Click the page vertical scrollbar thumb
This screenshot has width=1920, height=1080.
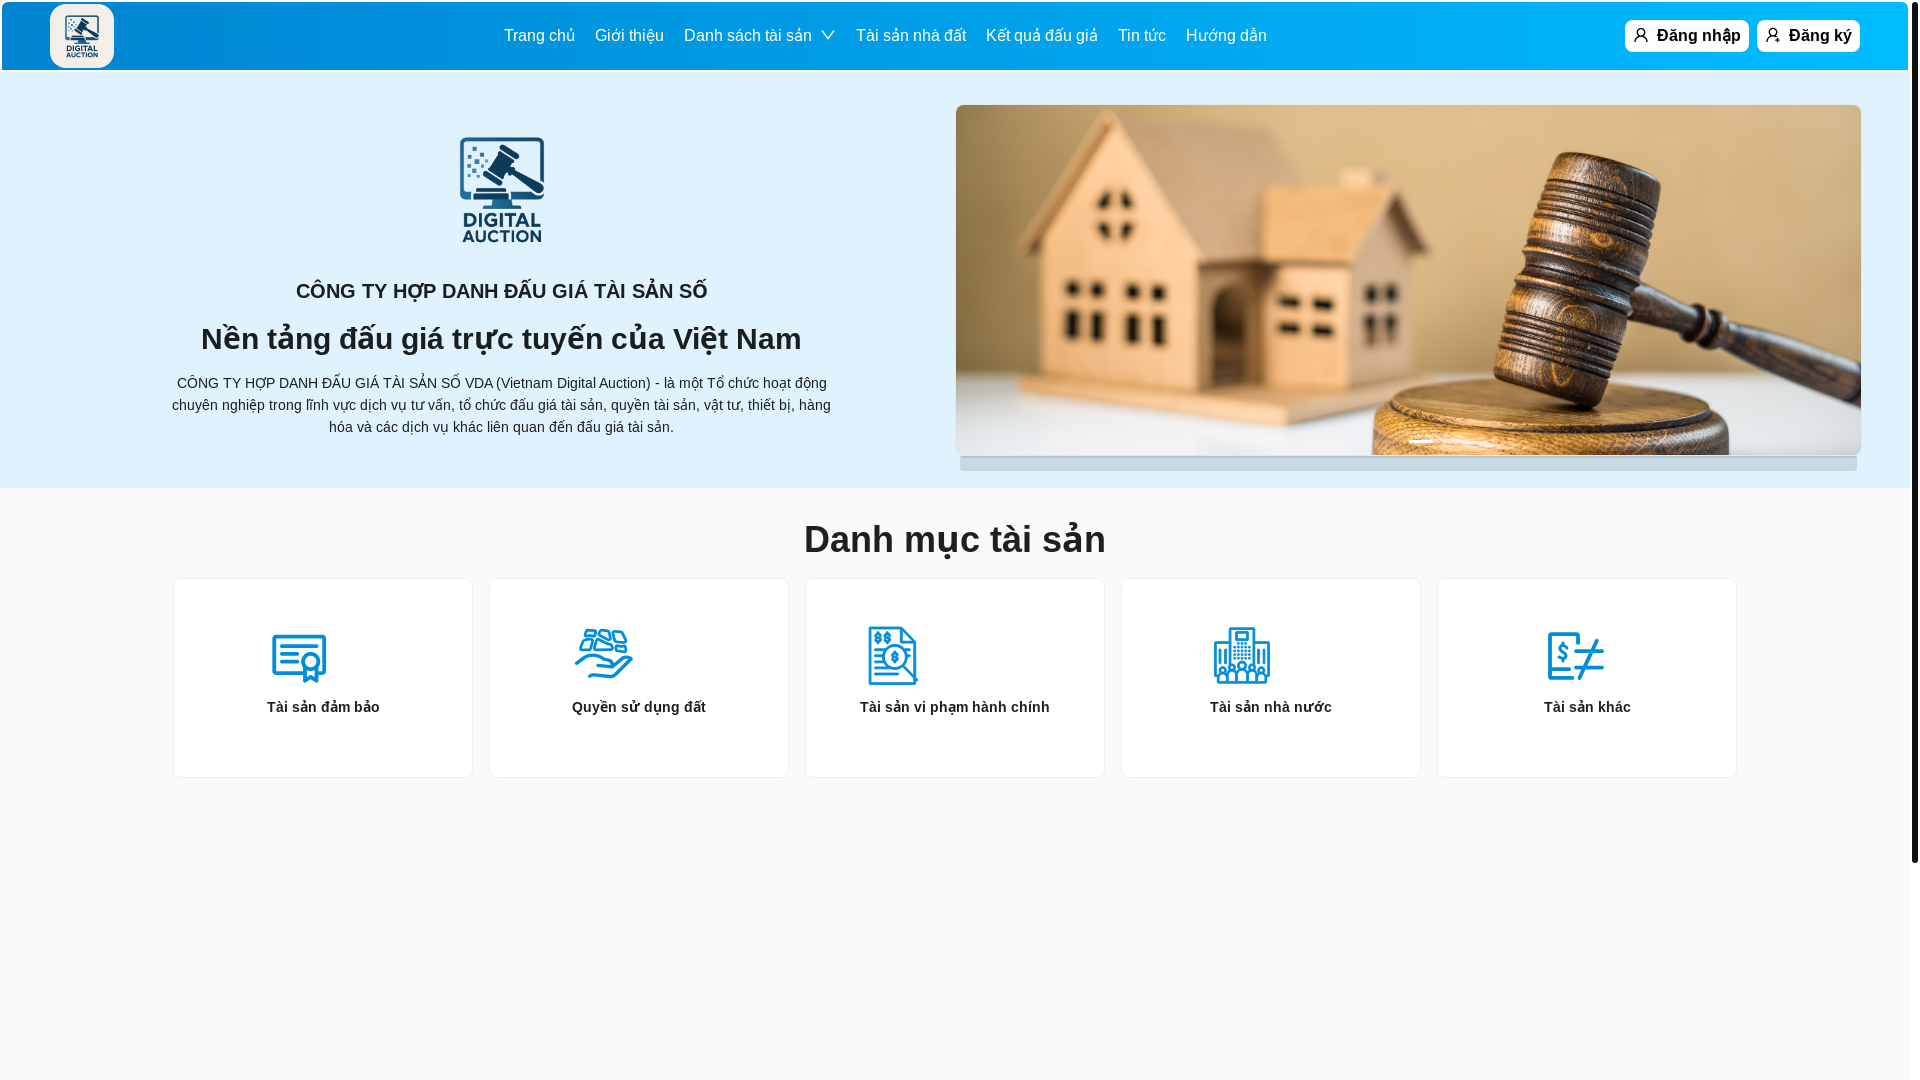[1915, 431]
